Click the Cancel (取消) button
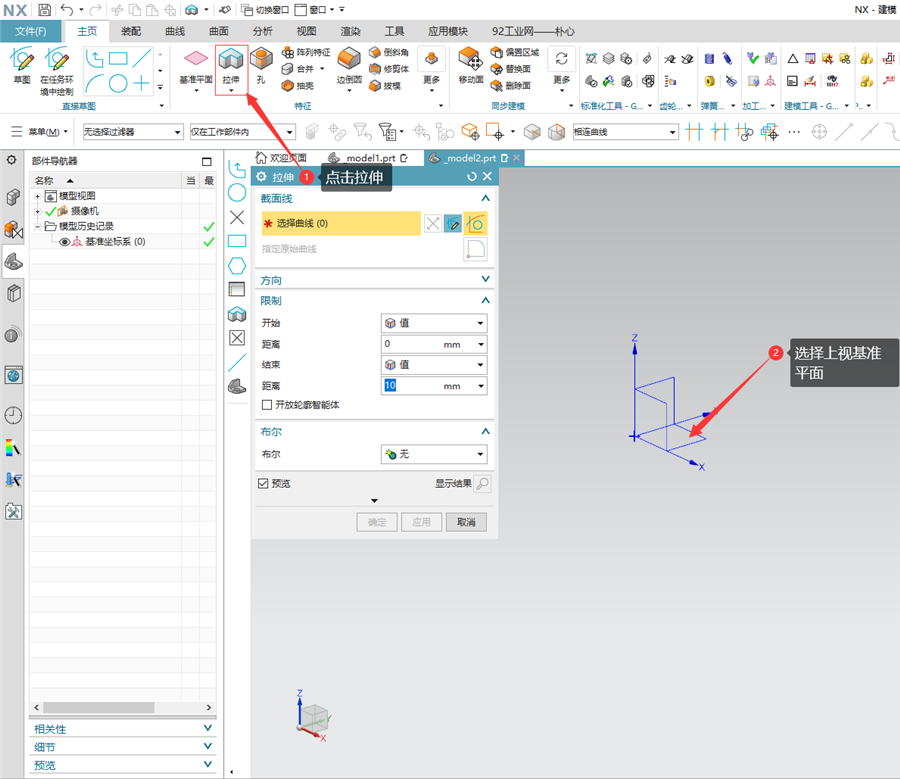 tap(466, 522)
